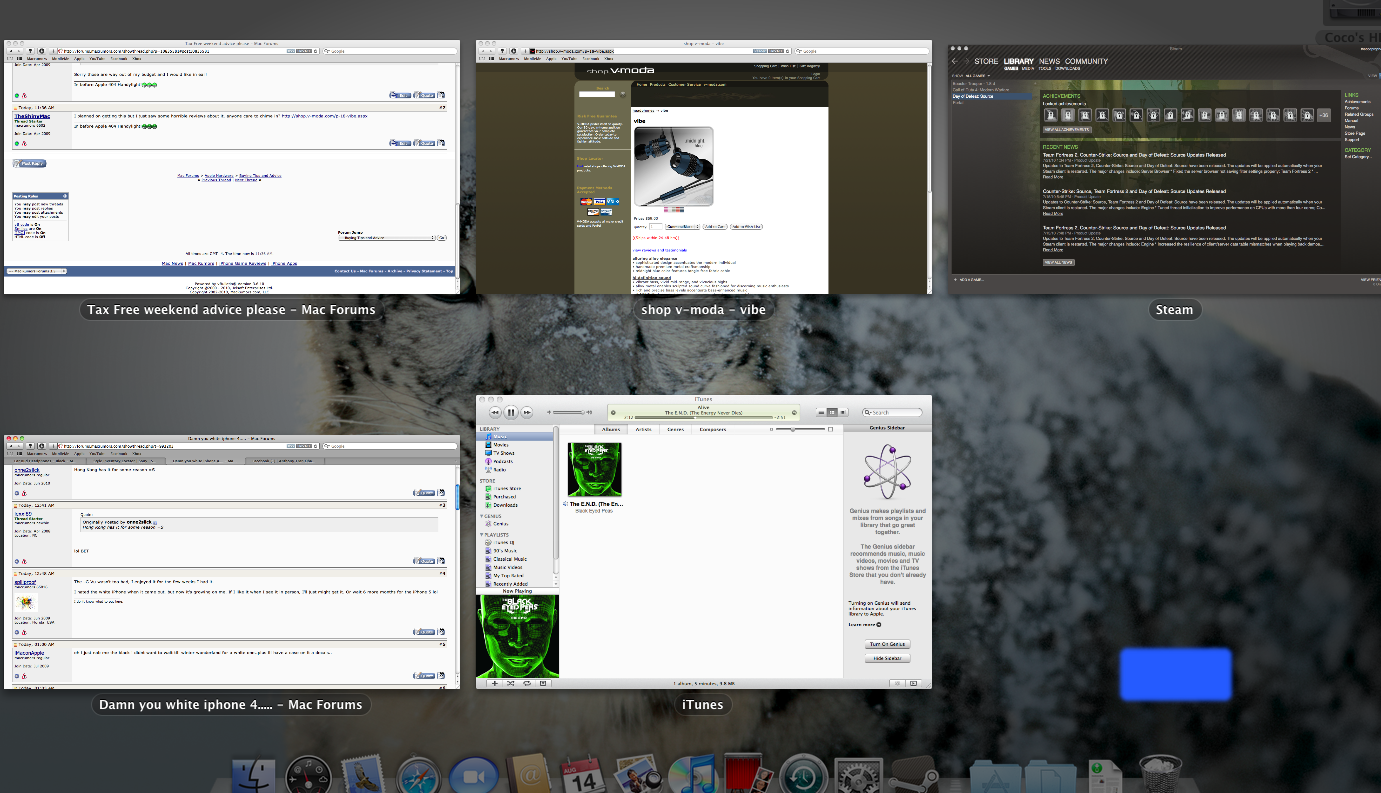Image resolution: width=1381 pixels, height=793 pixels.
Task: Open Finder from the Dock
Action: point(253,776)
